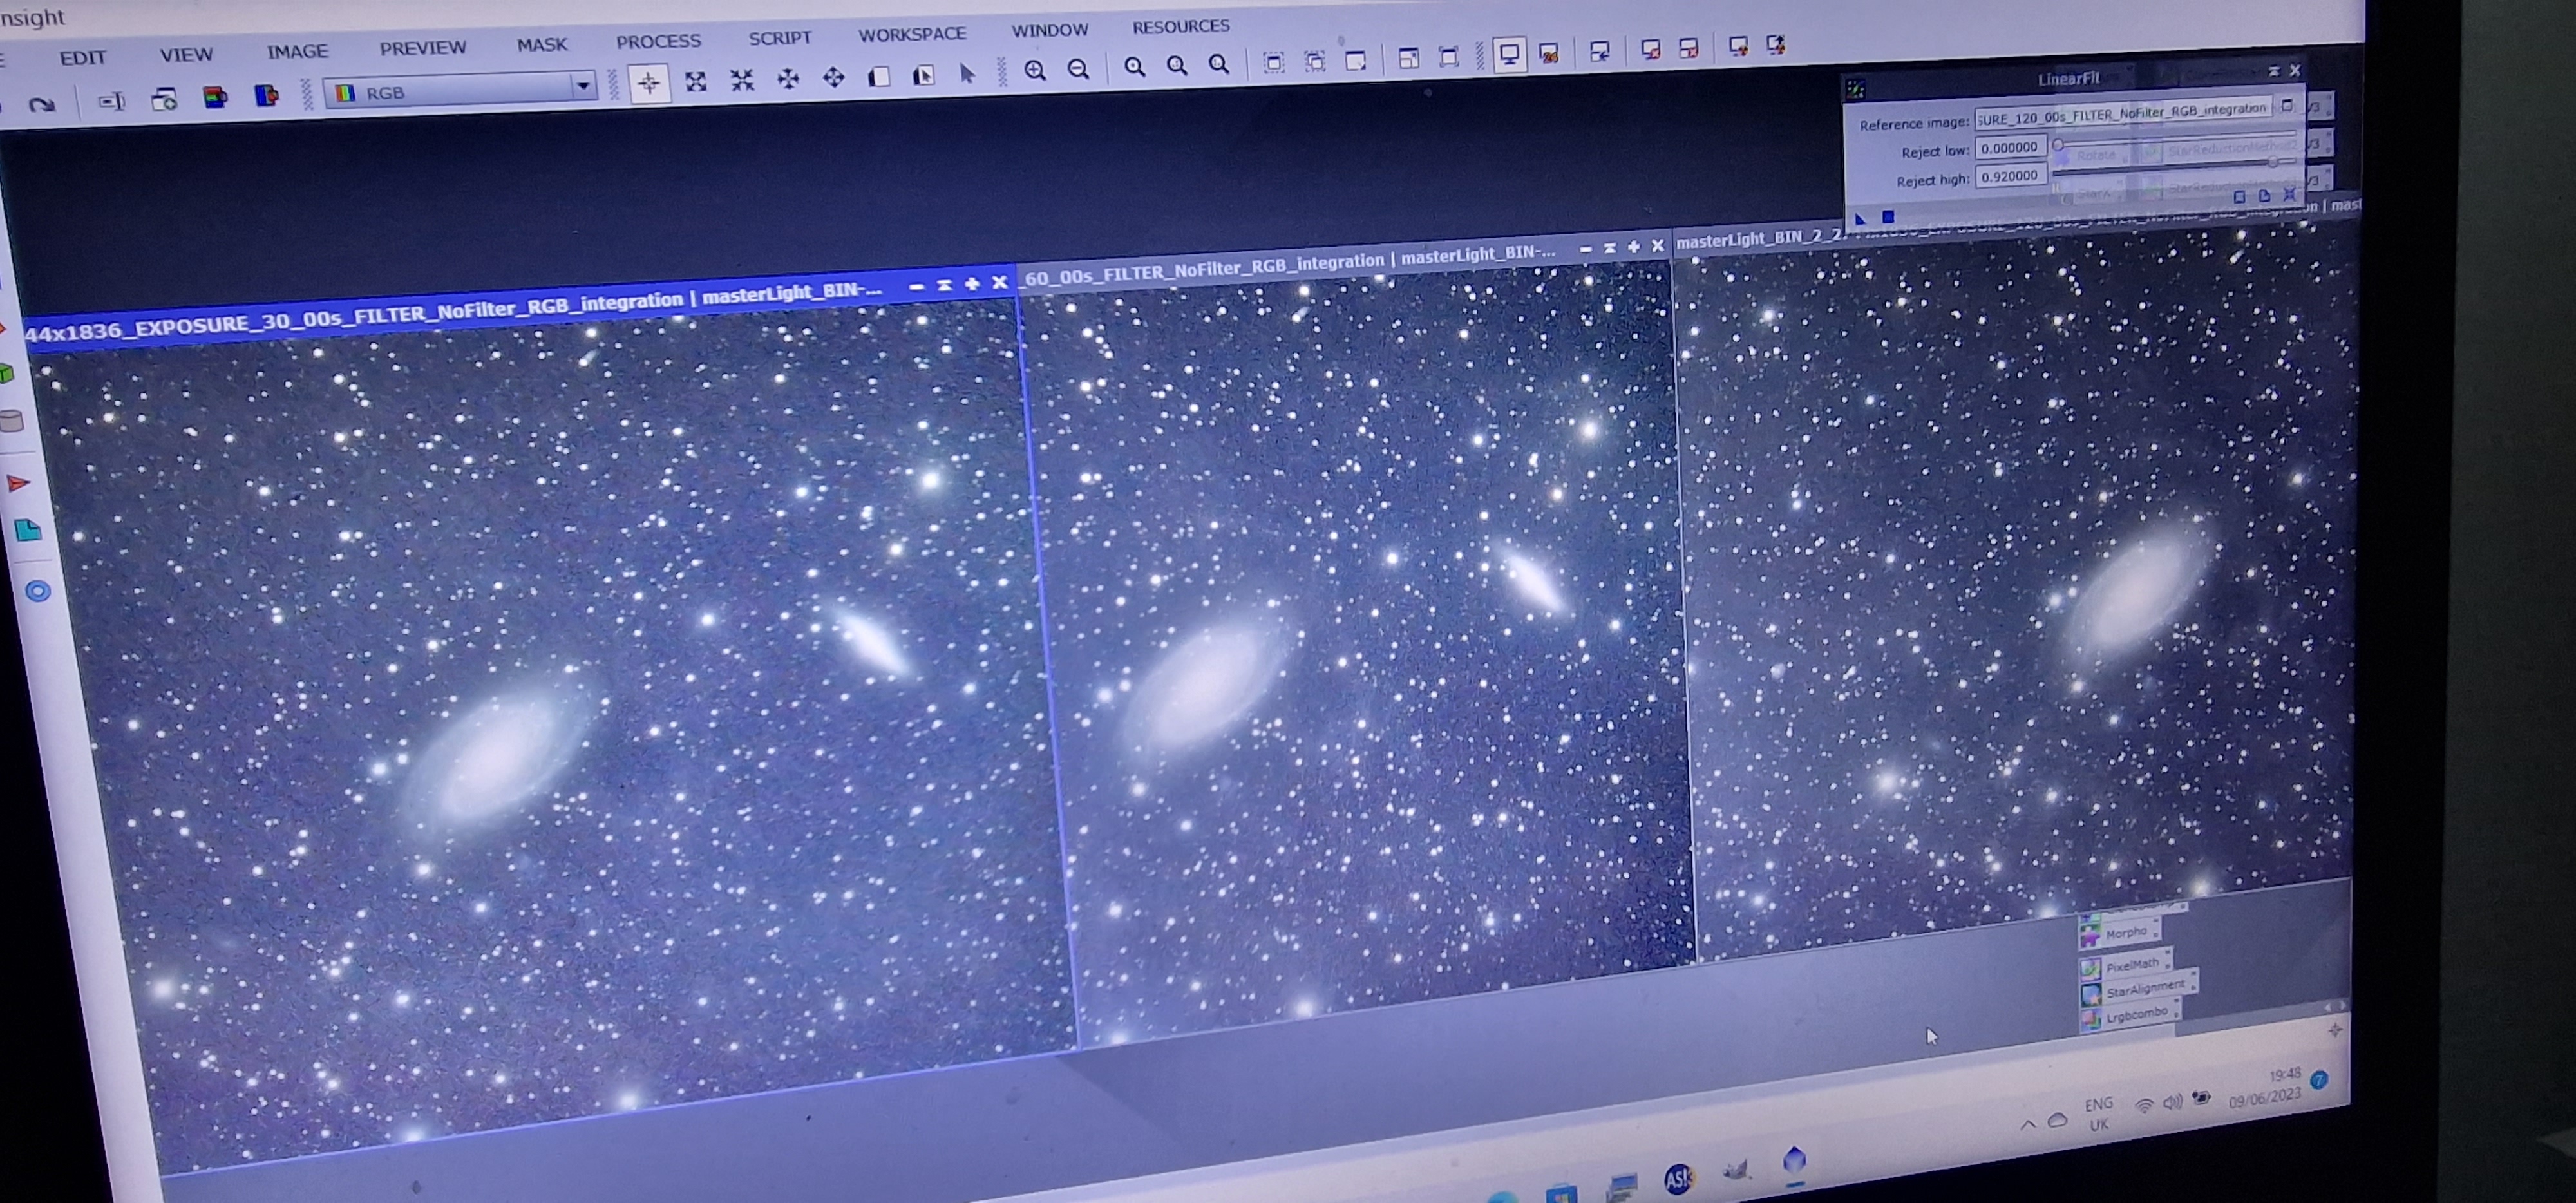Image resolution: width=2576 pixels, height=1203 pixels.
Task: Toggle the screen monitor button in toolbar
Action: [x=1509, y=54]
